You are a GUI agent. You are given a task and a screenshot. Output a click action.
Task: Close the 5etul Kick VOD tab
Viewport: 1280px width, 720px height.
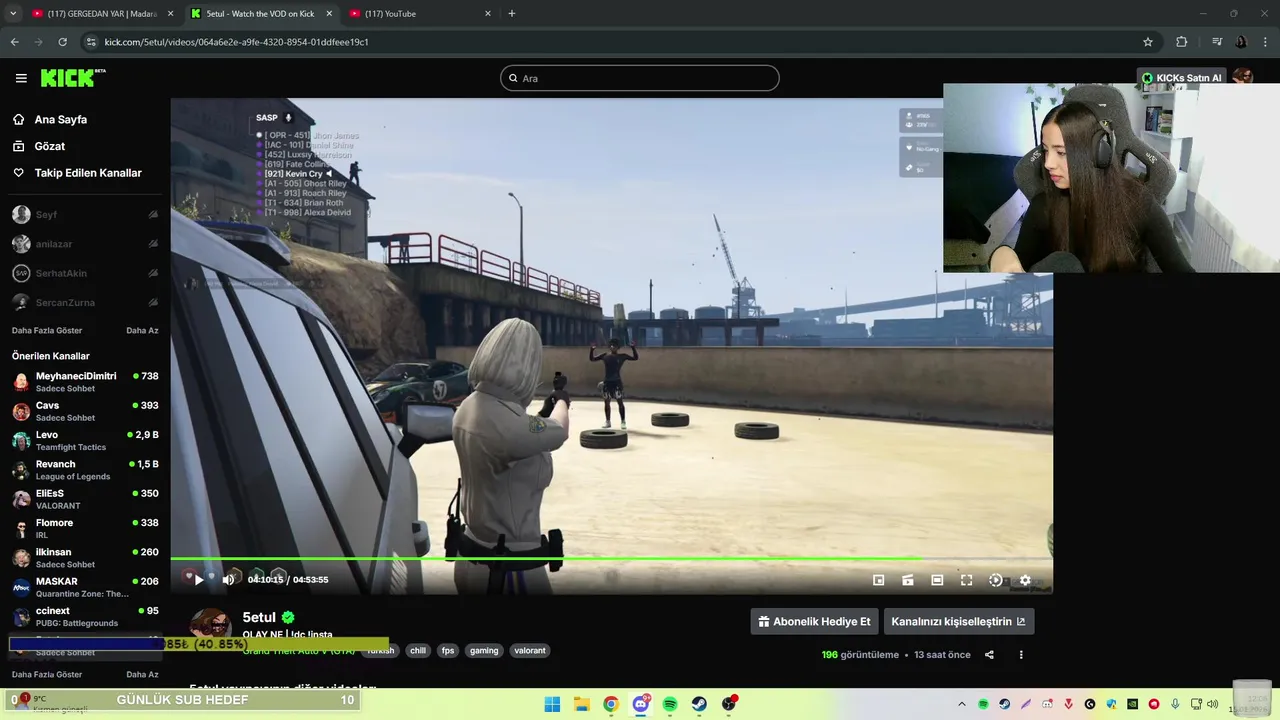click(x=329, y=14)
